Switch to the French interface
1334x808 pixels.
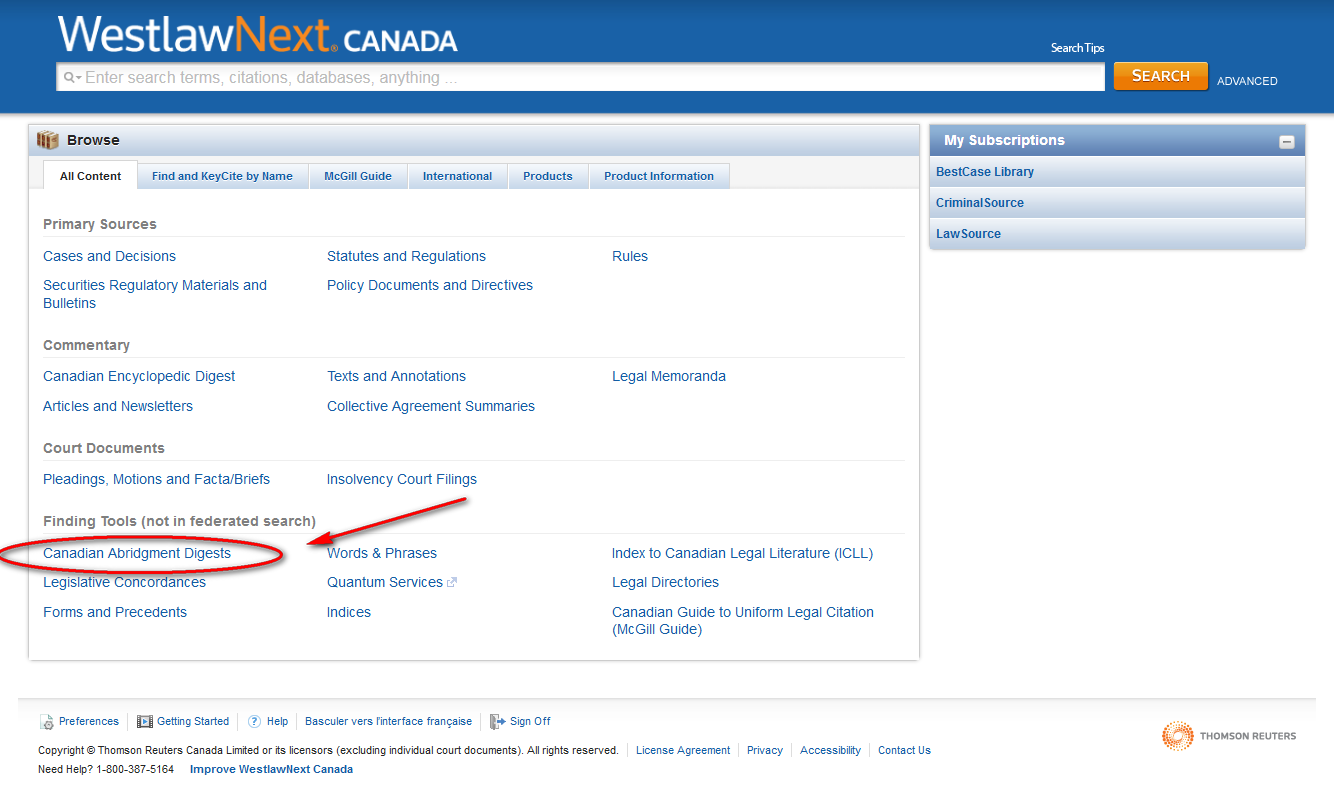coord(388,721)
